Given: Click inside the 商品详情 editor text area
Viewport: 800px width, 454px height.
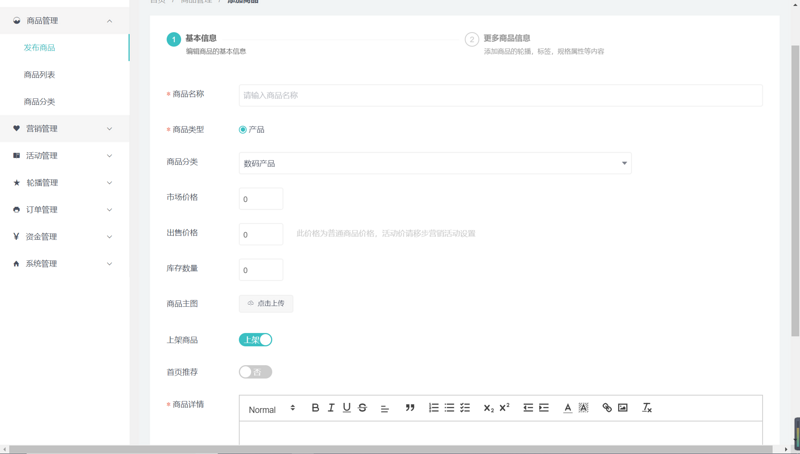Looking at the screenshot, I should (x=501, y=433).
